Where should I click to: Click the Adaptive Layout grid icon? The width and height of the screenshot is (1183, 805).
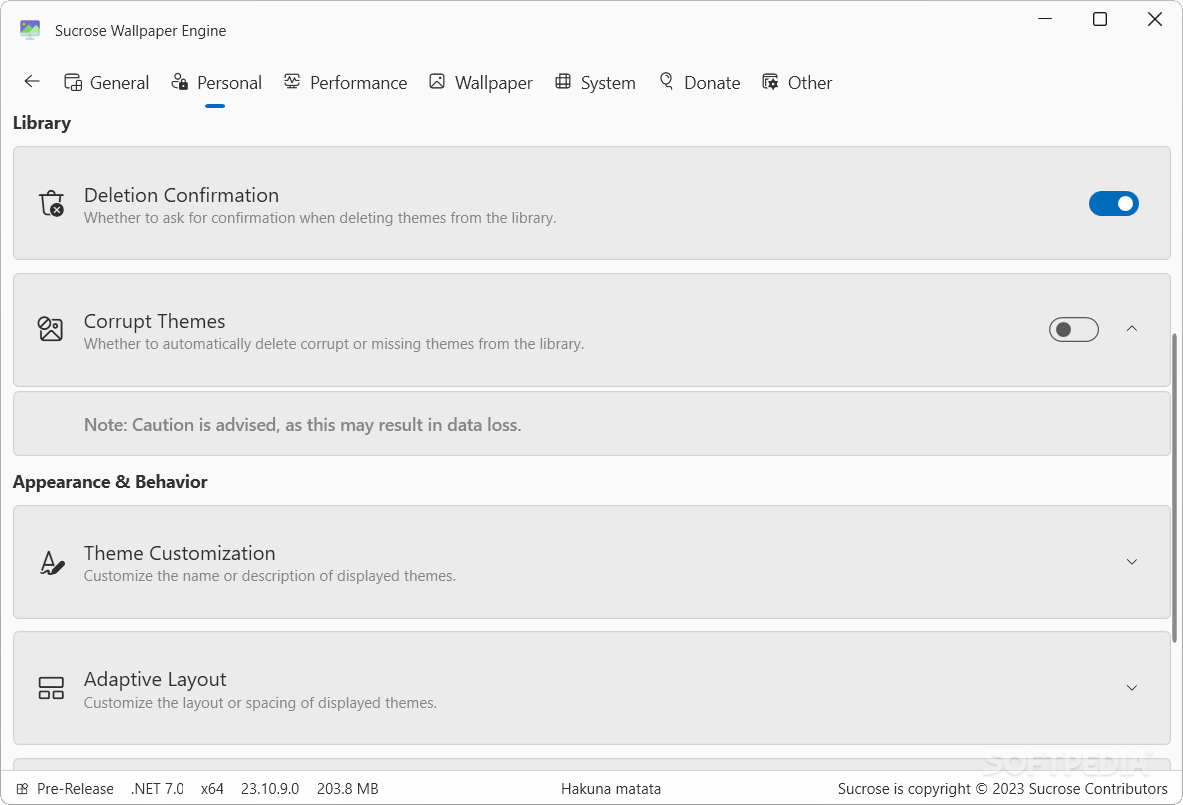51,688
